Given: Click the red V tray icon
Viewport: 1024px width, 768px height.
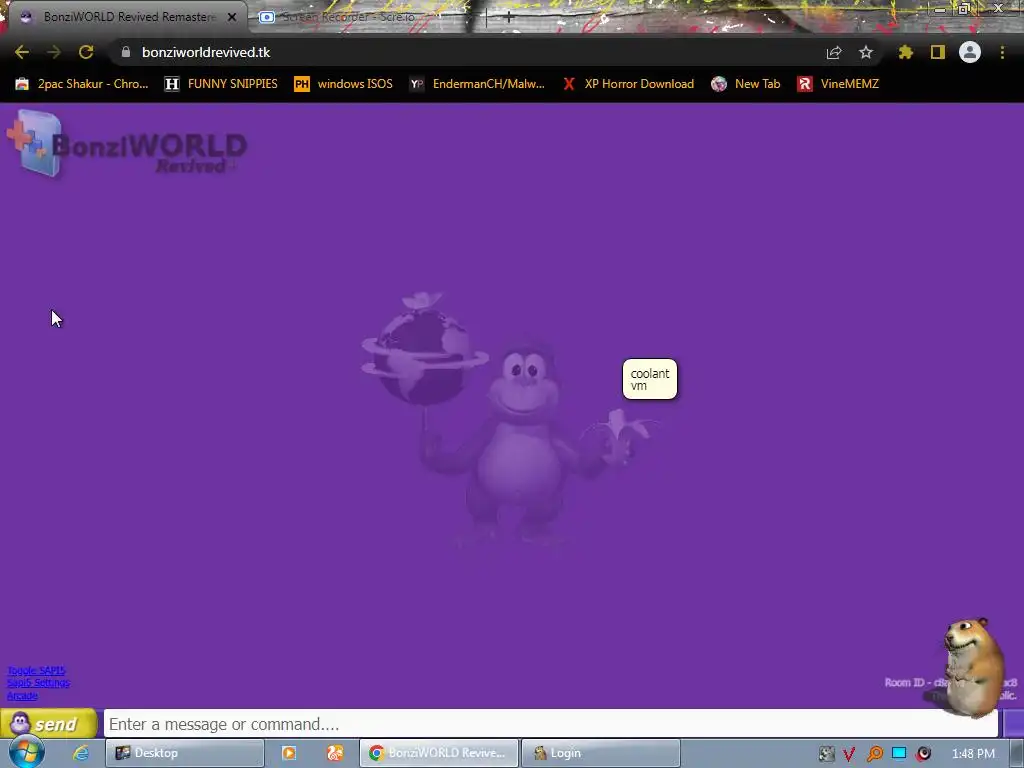Looking at the screenshot, I should point(849,754).
